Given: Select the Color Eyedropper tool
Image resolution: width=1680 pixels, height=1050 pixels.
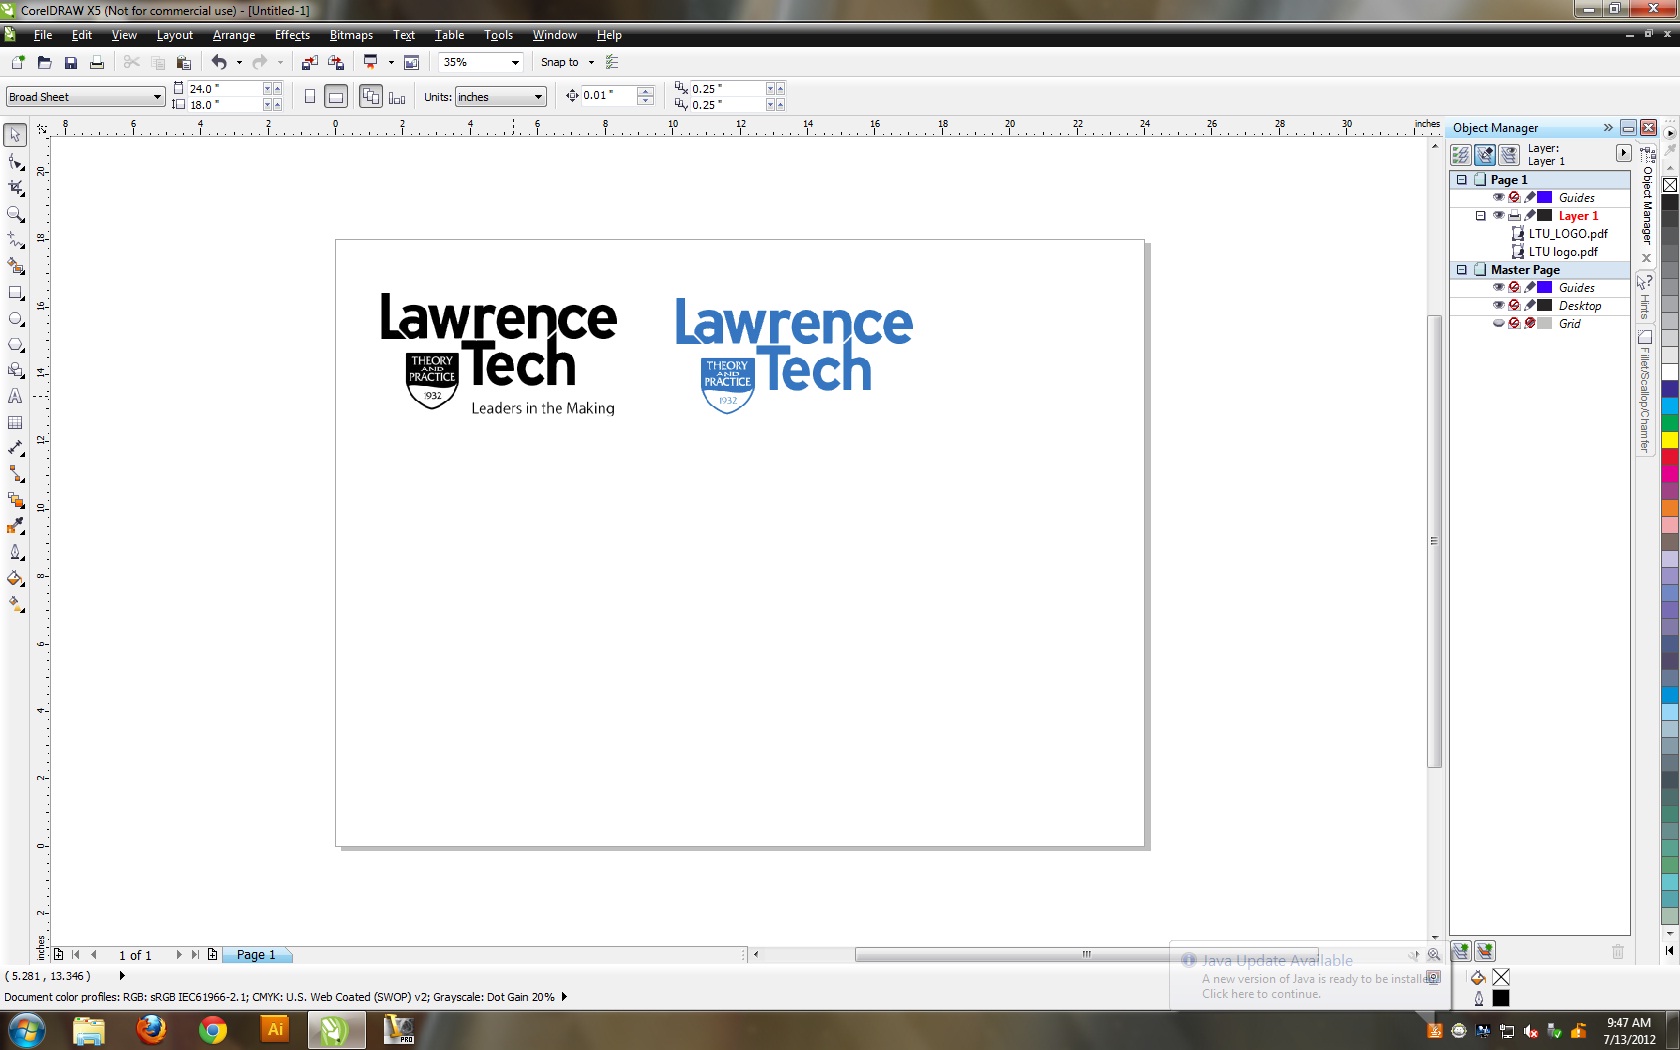Looking at the screenshot, I should coord(15,526).
